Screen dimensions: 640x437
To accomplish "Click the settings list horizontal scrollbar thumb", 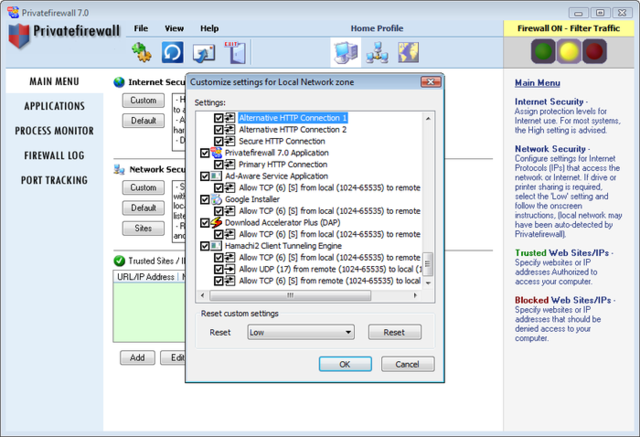I will click(290, 295).
